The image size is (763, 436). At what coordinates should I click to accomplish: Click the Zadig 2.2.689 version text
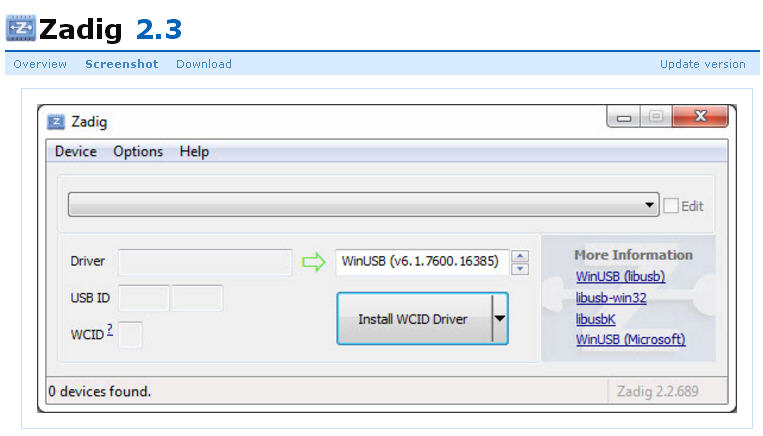[x=657, y=391]
